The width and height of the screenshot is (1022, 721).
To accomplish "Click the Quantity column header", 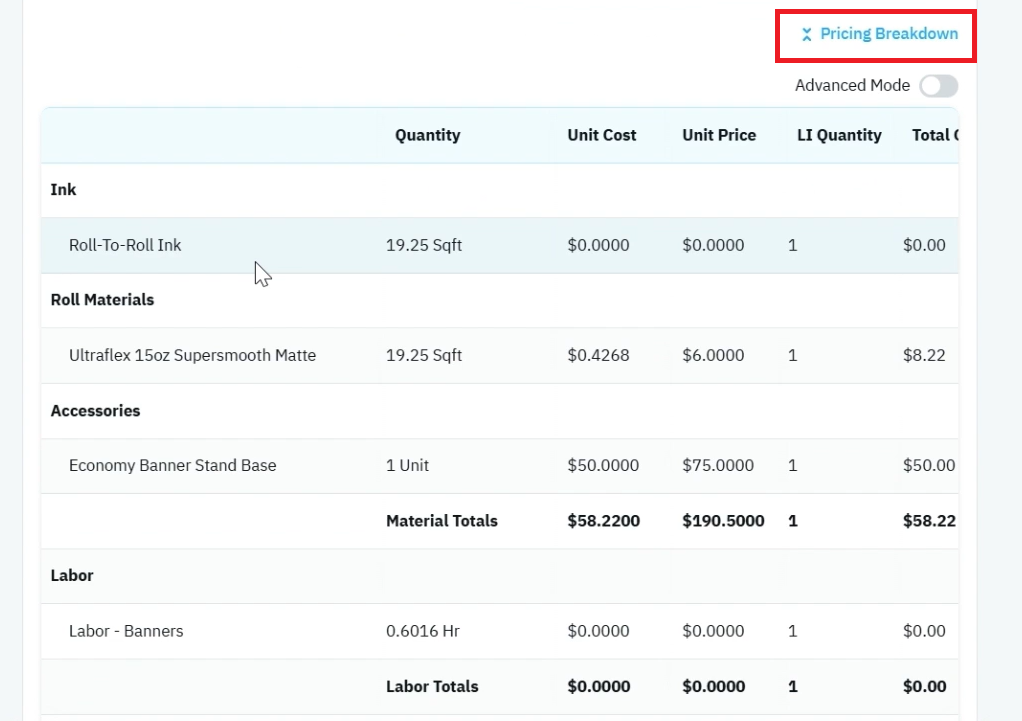I will (x=428, y=135).
